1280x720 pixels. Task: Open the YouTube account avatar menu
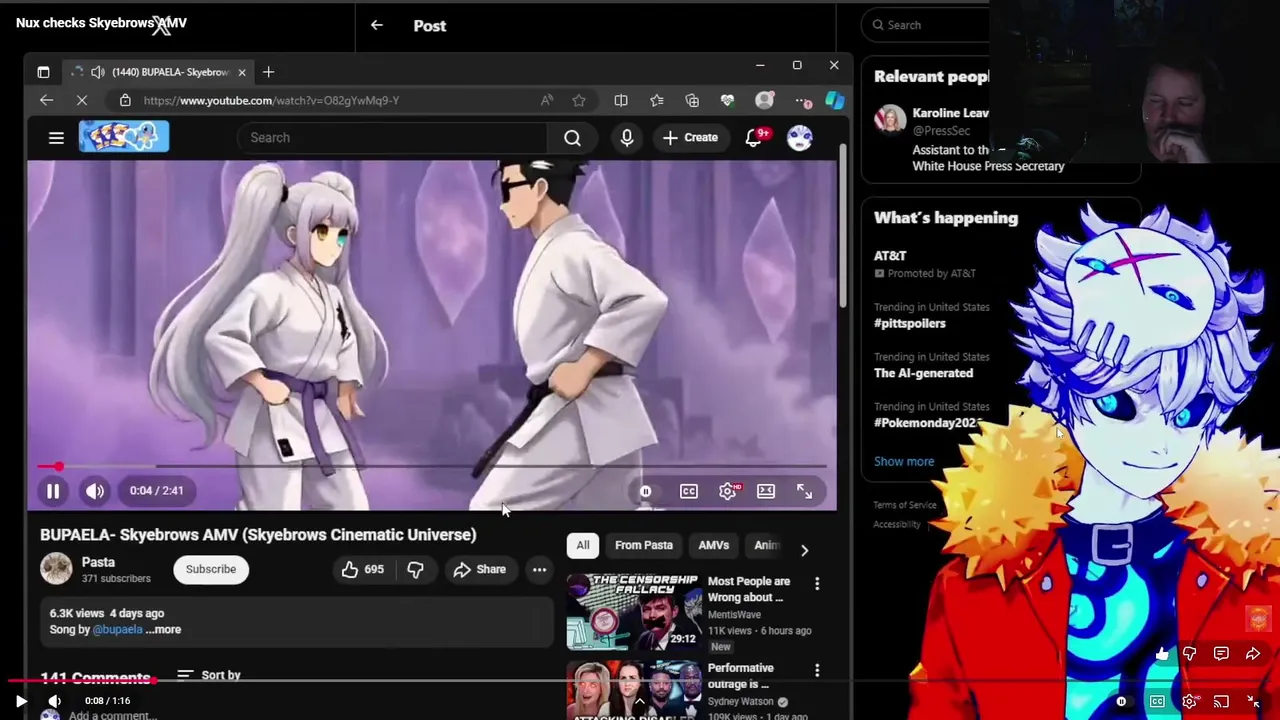pos(800,138)
